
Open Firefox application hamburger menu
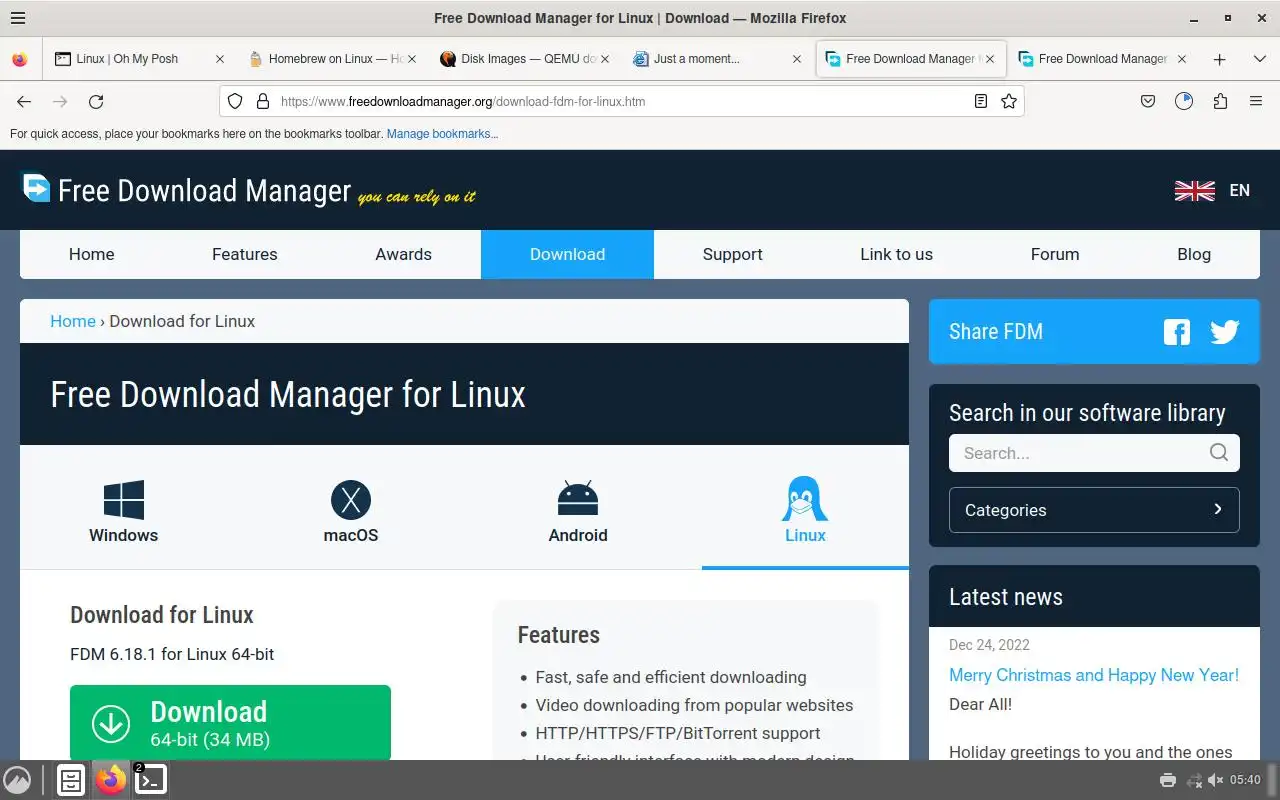tap(1256, 101)
